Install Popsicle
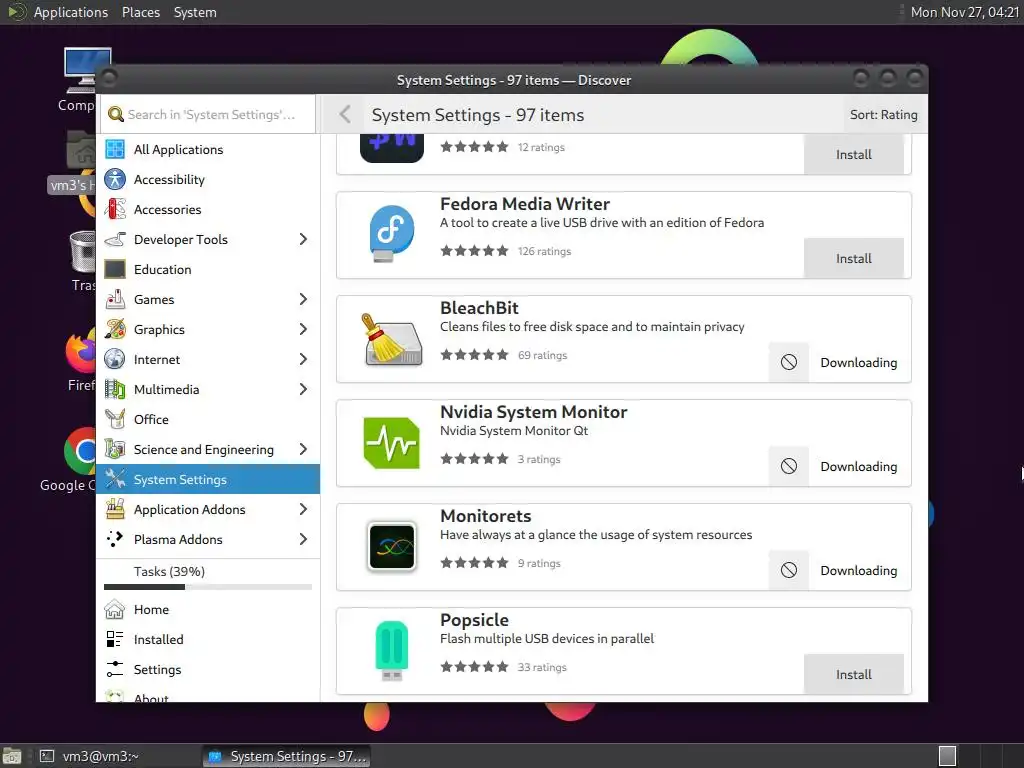The width and height of the screenshot is (1024, 768). pos(854,675)
